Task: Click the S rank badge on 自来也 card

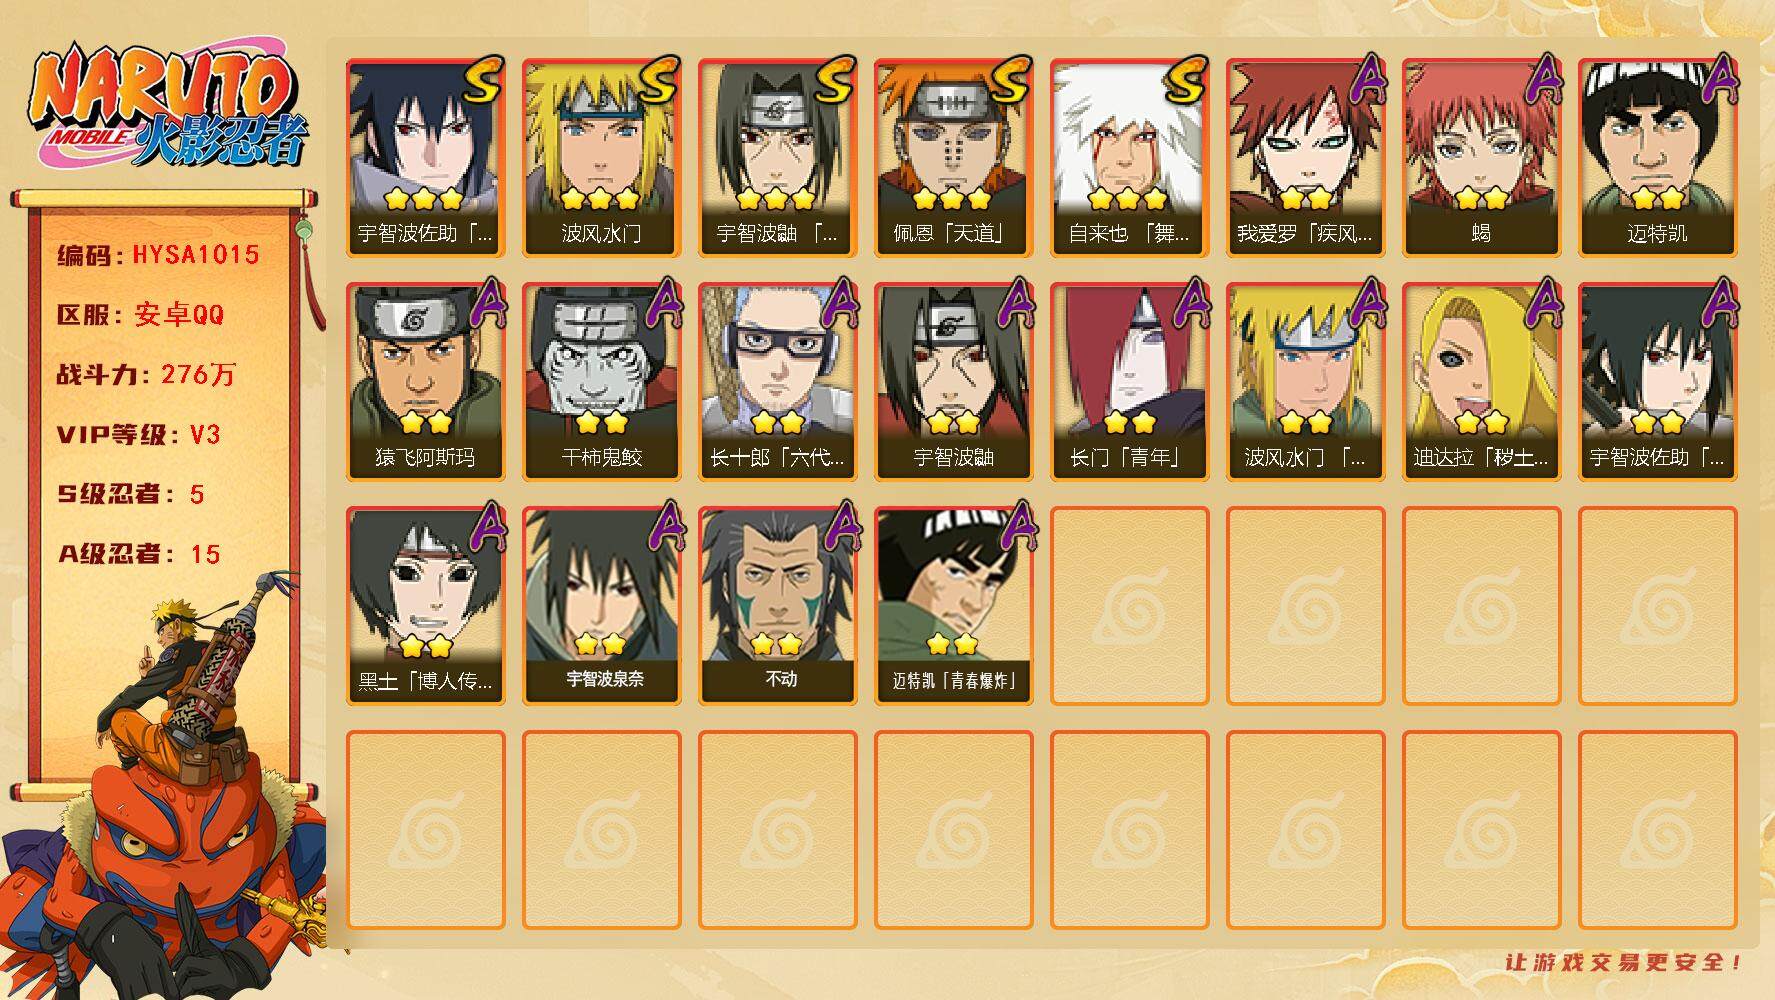Action: pos(1184,80)
